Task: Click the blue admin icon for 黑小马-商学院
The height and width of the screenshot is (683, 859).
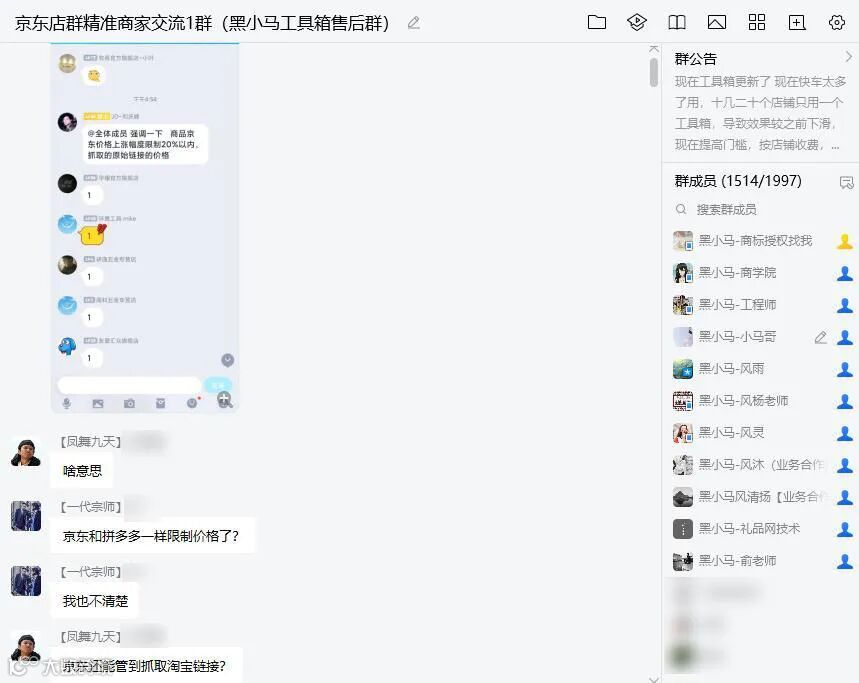Action: click(x=845, y=273)
